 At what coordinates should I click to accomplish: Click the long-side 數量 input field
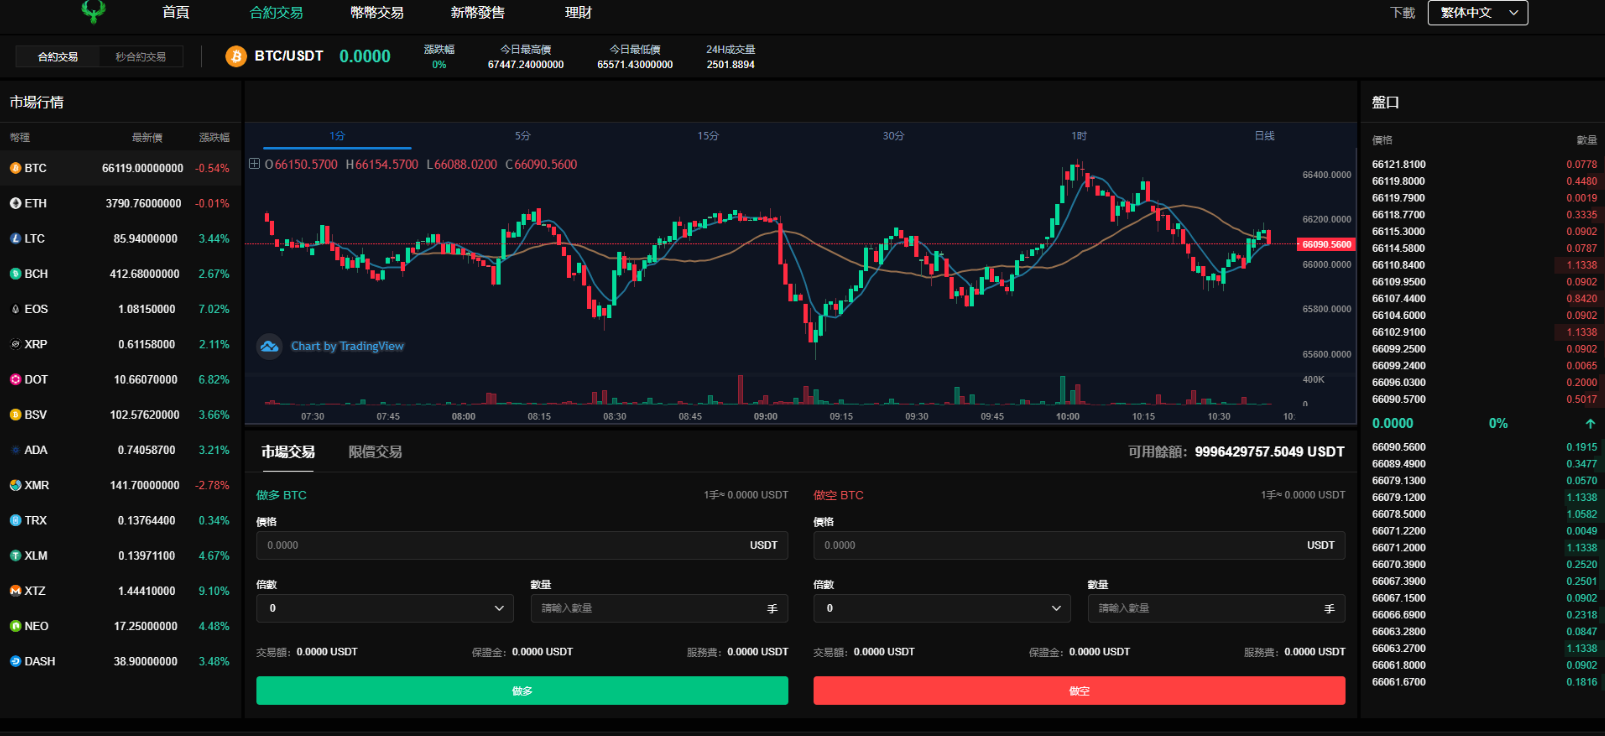(x=650, y=608)
